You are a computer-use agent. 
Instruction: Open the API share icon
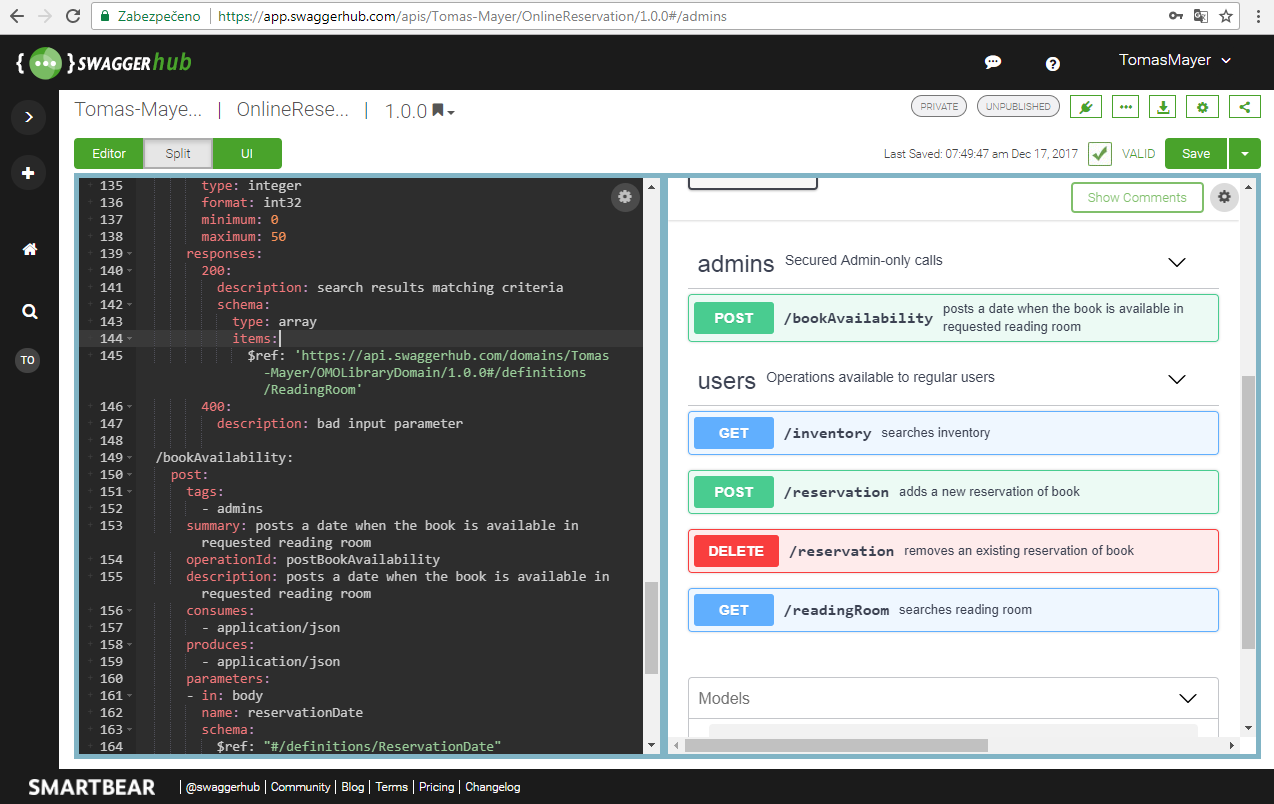(1244, 107)
